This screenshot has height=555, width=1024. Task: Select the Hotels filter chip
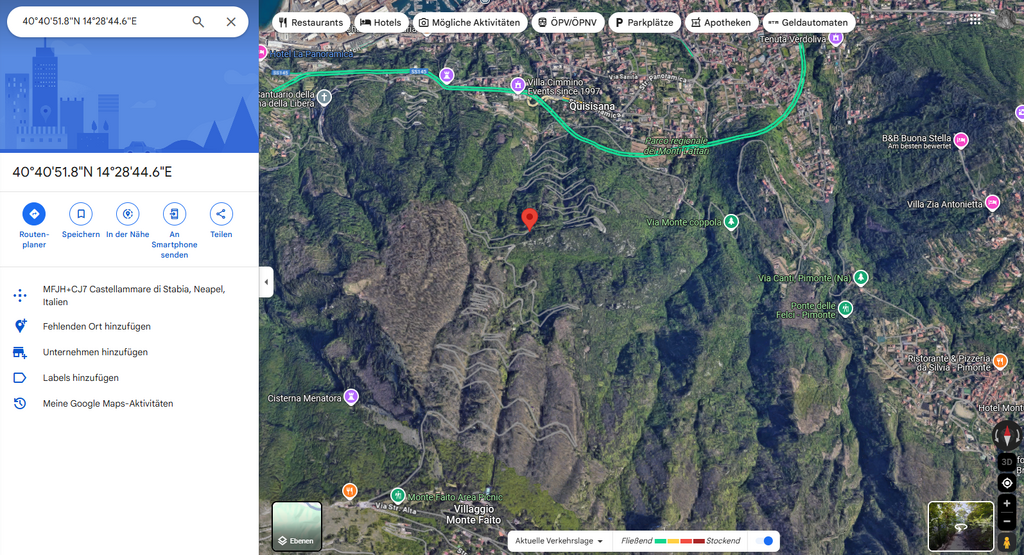click(381, 22)
